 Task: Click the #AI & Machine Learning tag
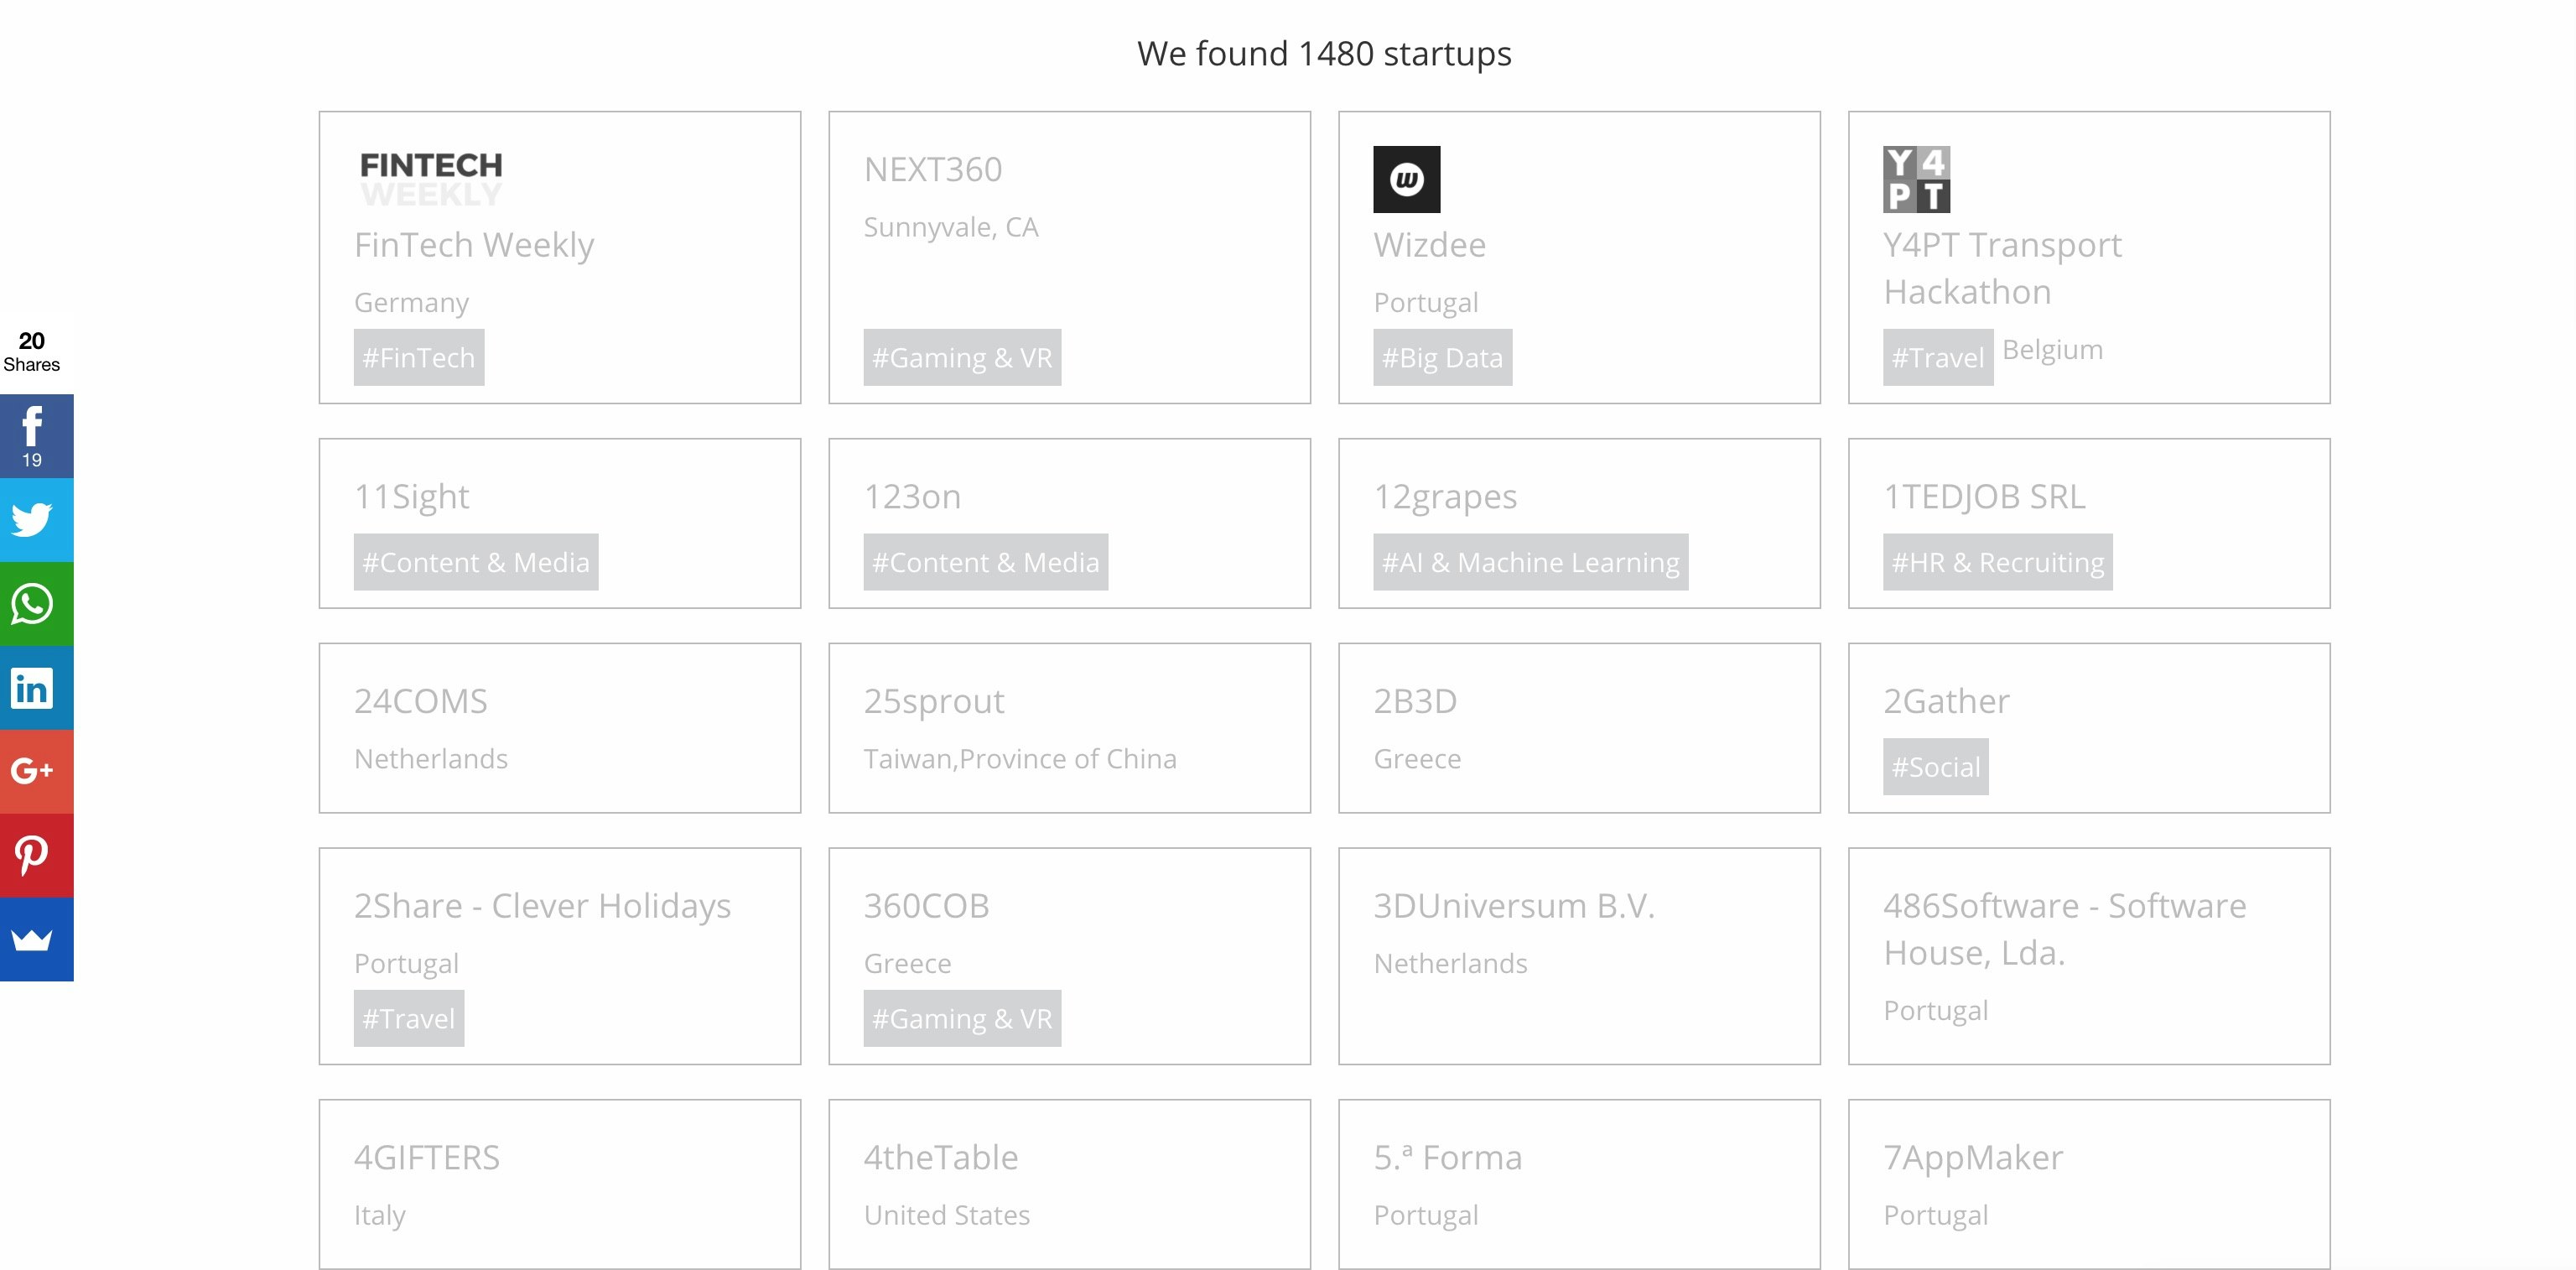(x=1529, y=562)
